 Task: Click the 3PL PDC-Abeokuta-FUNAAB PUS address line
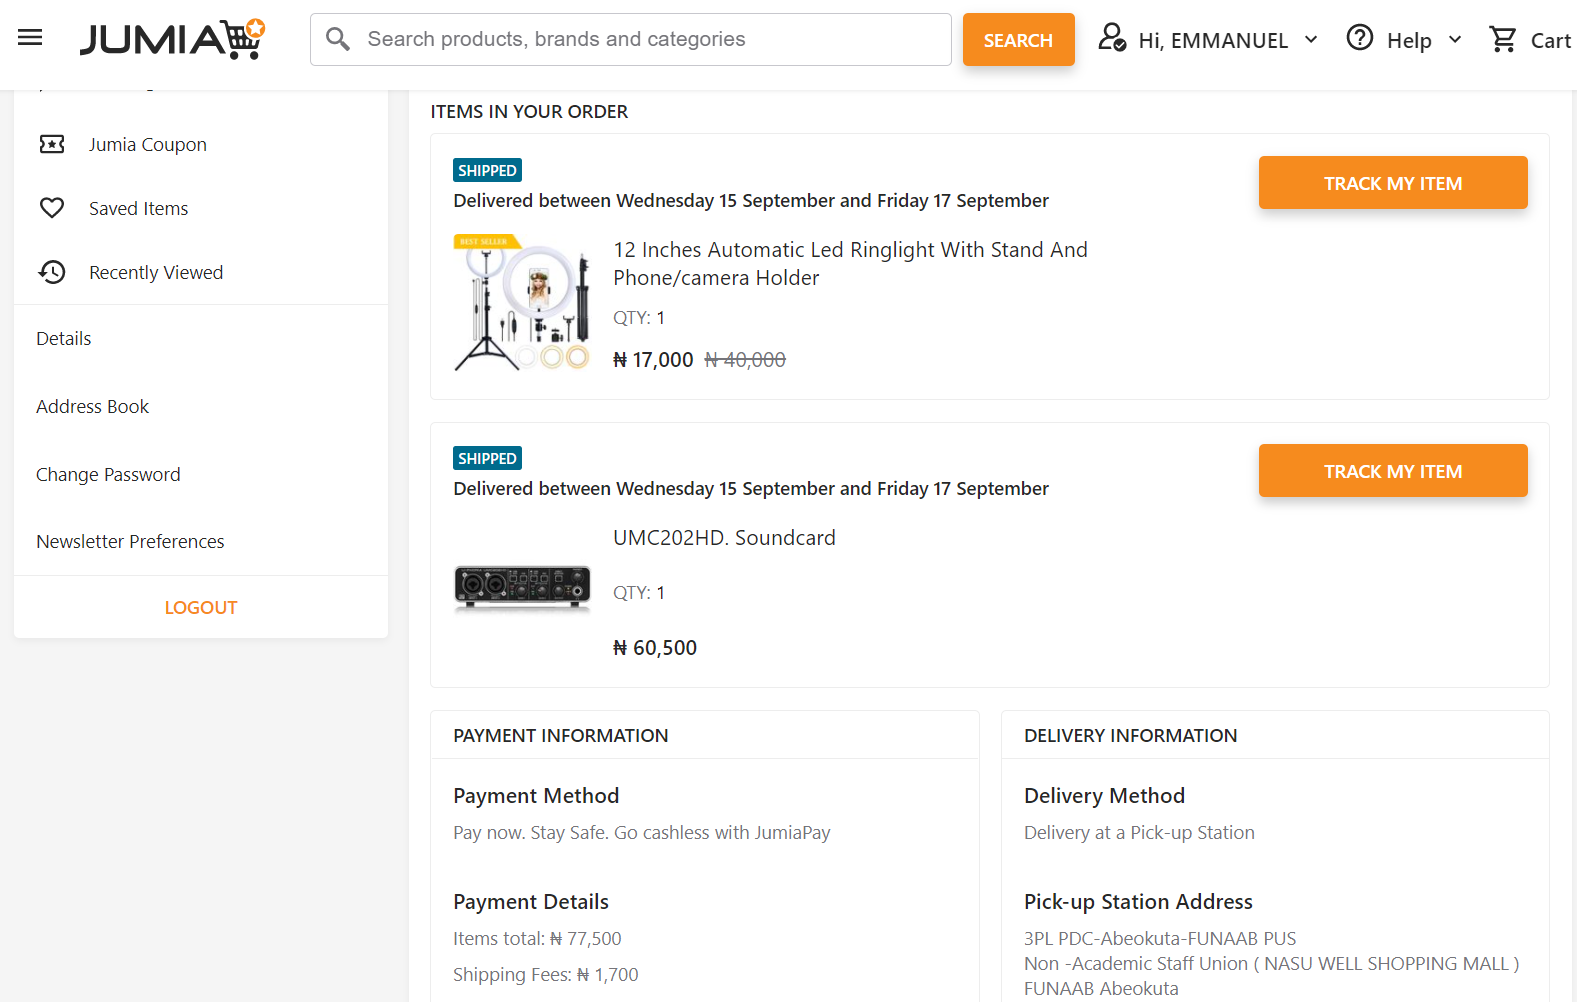(x=1160, y=939)
